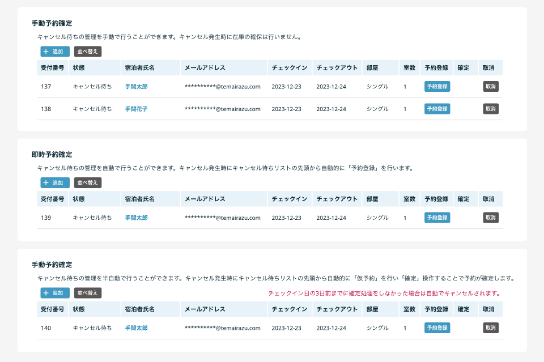
Task: Click 追加 button in the third section
Action: (55, 293)
